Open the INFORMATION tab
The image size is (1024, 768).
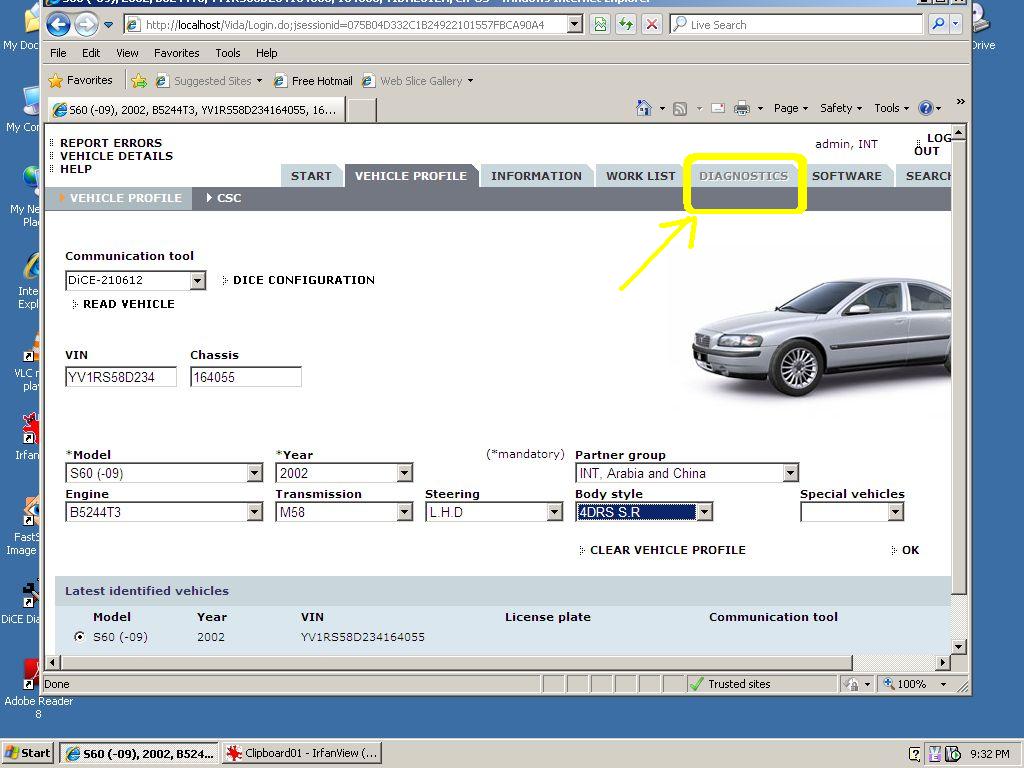click(536, 176)
